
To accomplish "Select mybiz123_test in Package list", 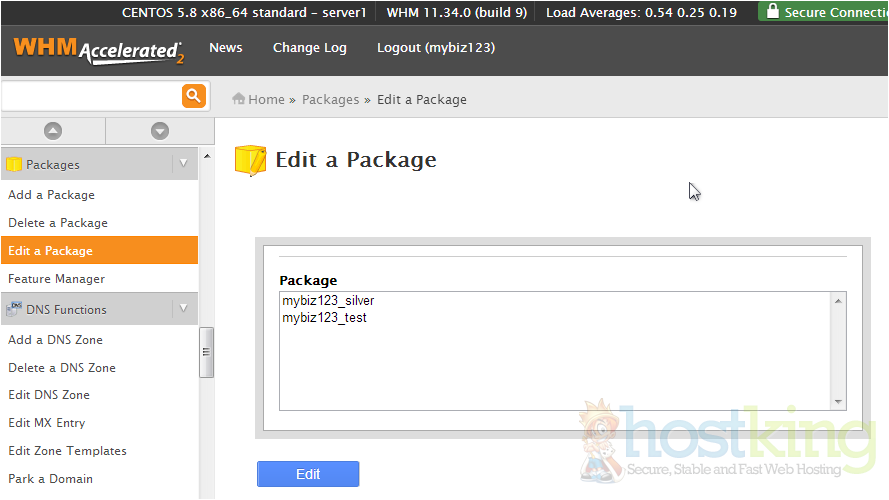I will pos(324,318).
